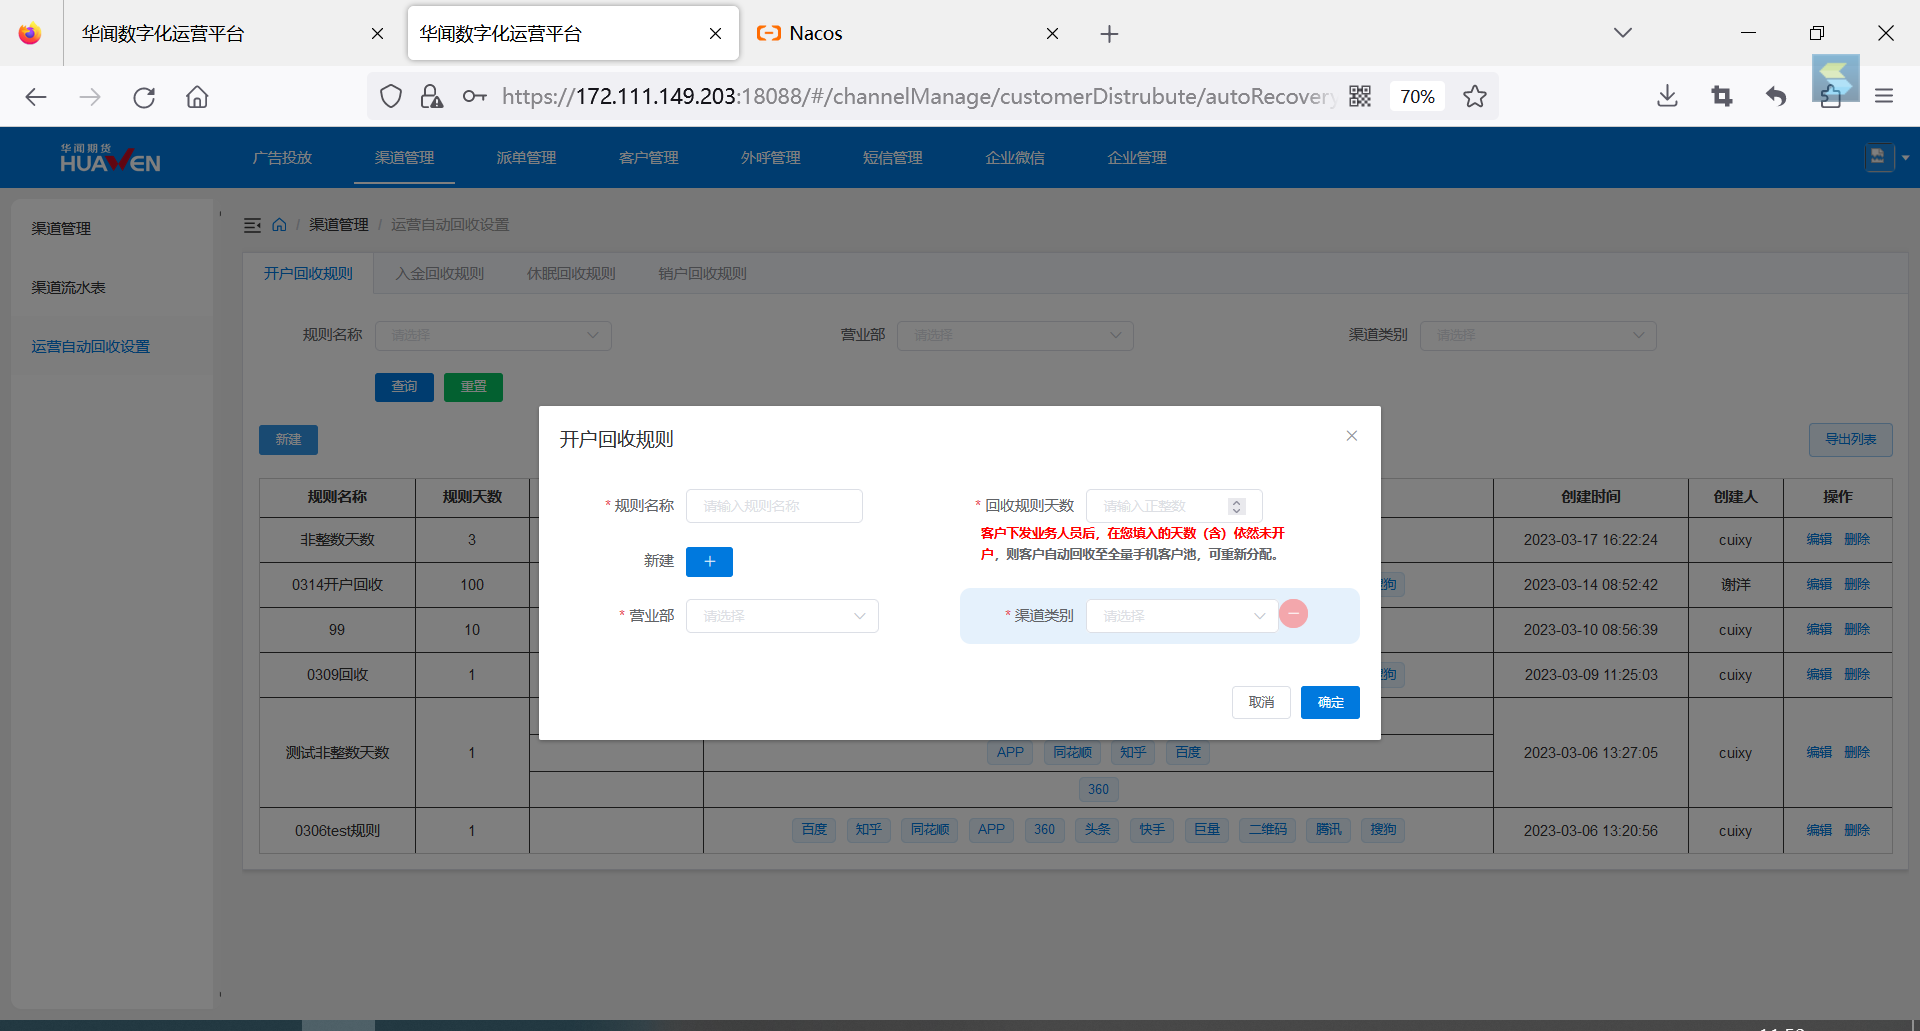Click the saved password key icon

pyautogui.click(x=474, y=96)
